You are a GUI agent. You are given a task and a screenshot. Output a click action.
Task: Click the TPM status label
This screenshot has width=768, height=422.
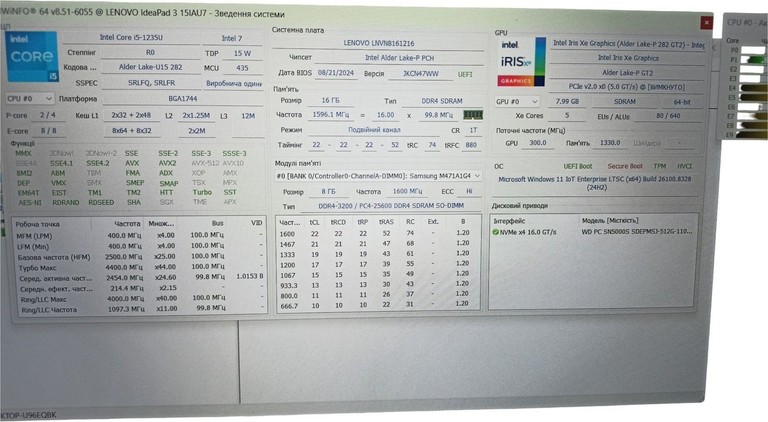[x=660, y=166]
